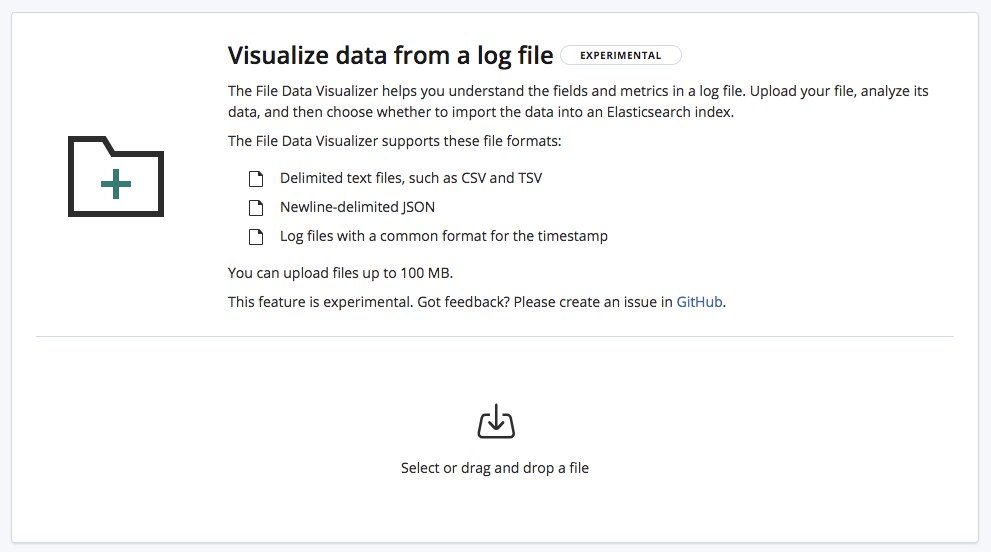
Task: Select the 'Delimited text files, such as CSV and TSV' text
Action: tap(411, 178)
